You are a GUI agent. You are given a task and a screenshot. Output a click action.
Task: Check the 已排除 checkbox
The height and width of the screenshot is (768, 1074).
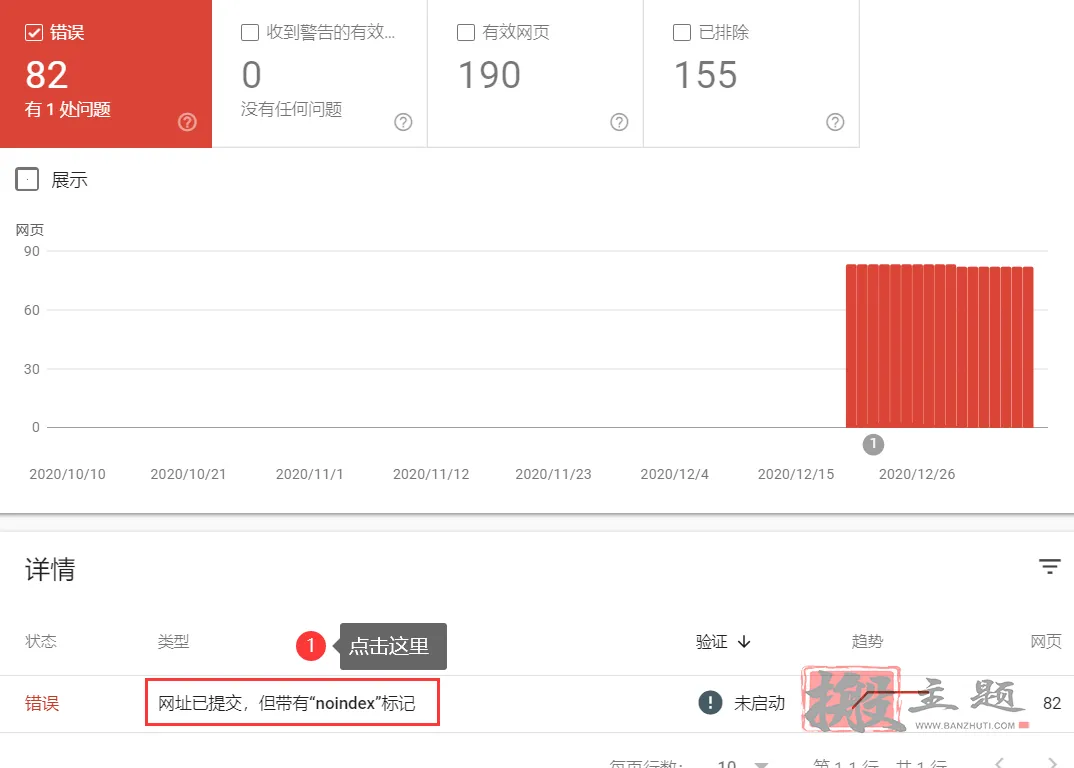pos(682,32)
